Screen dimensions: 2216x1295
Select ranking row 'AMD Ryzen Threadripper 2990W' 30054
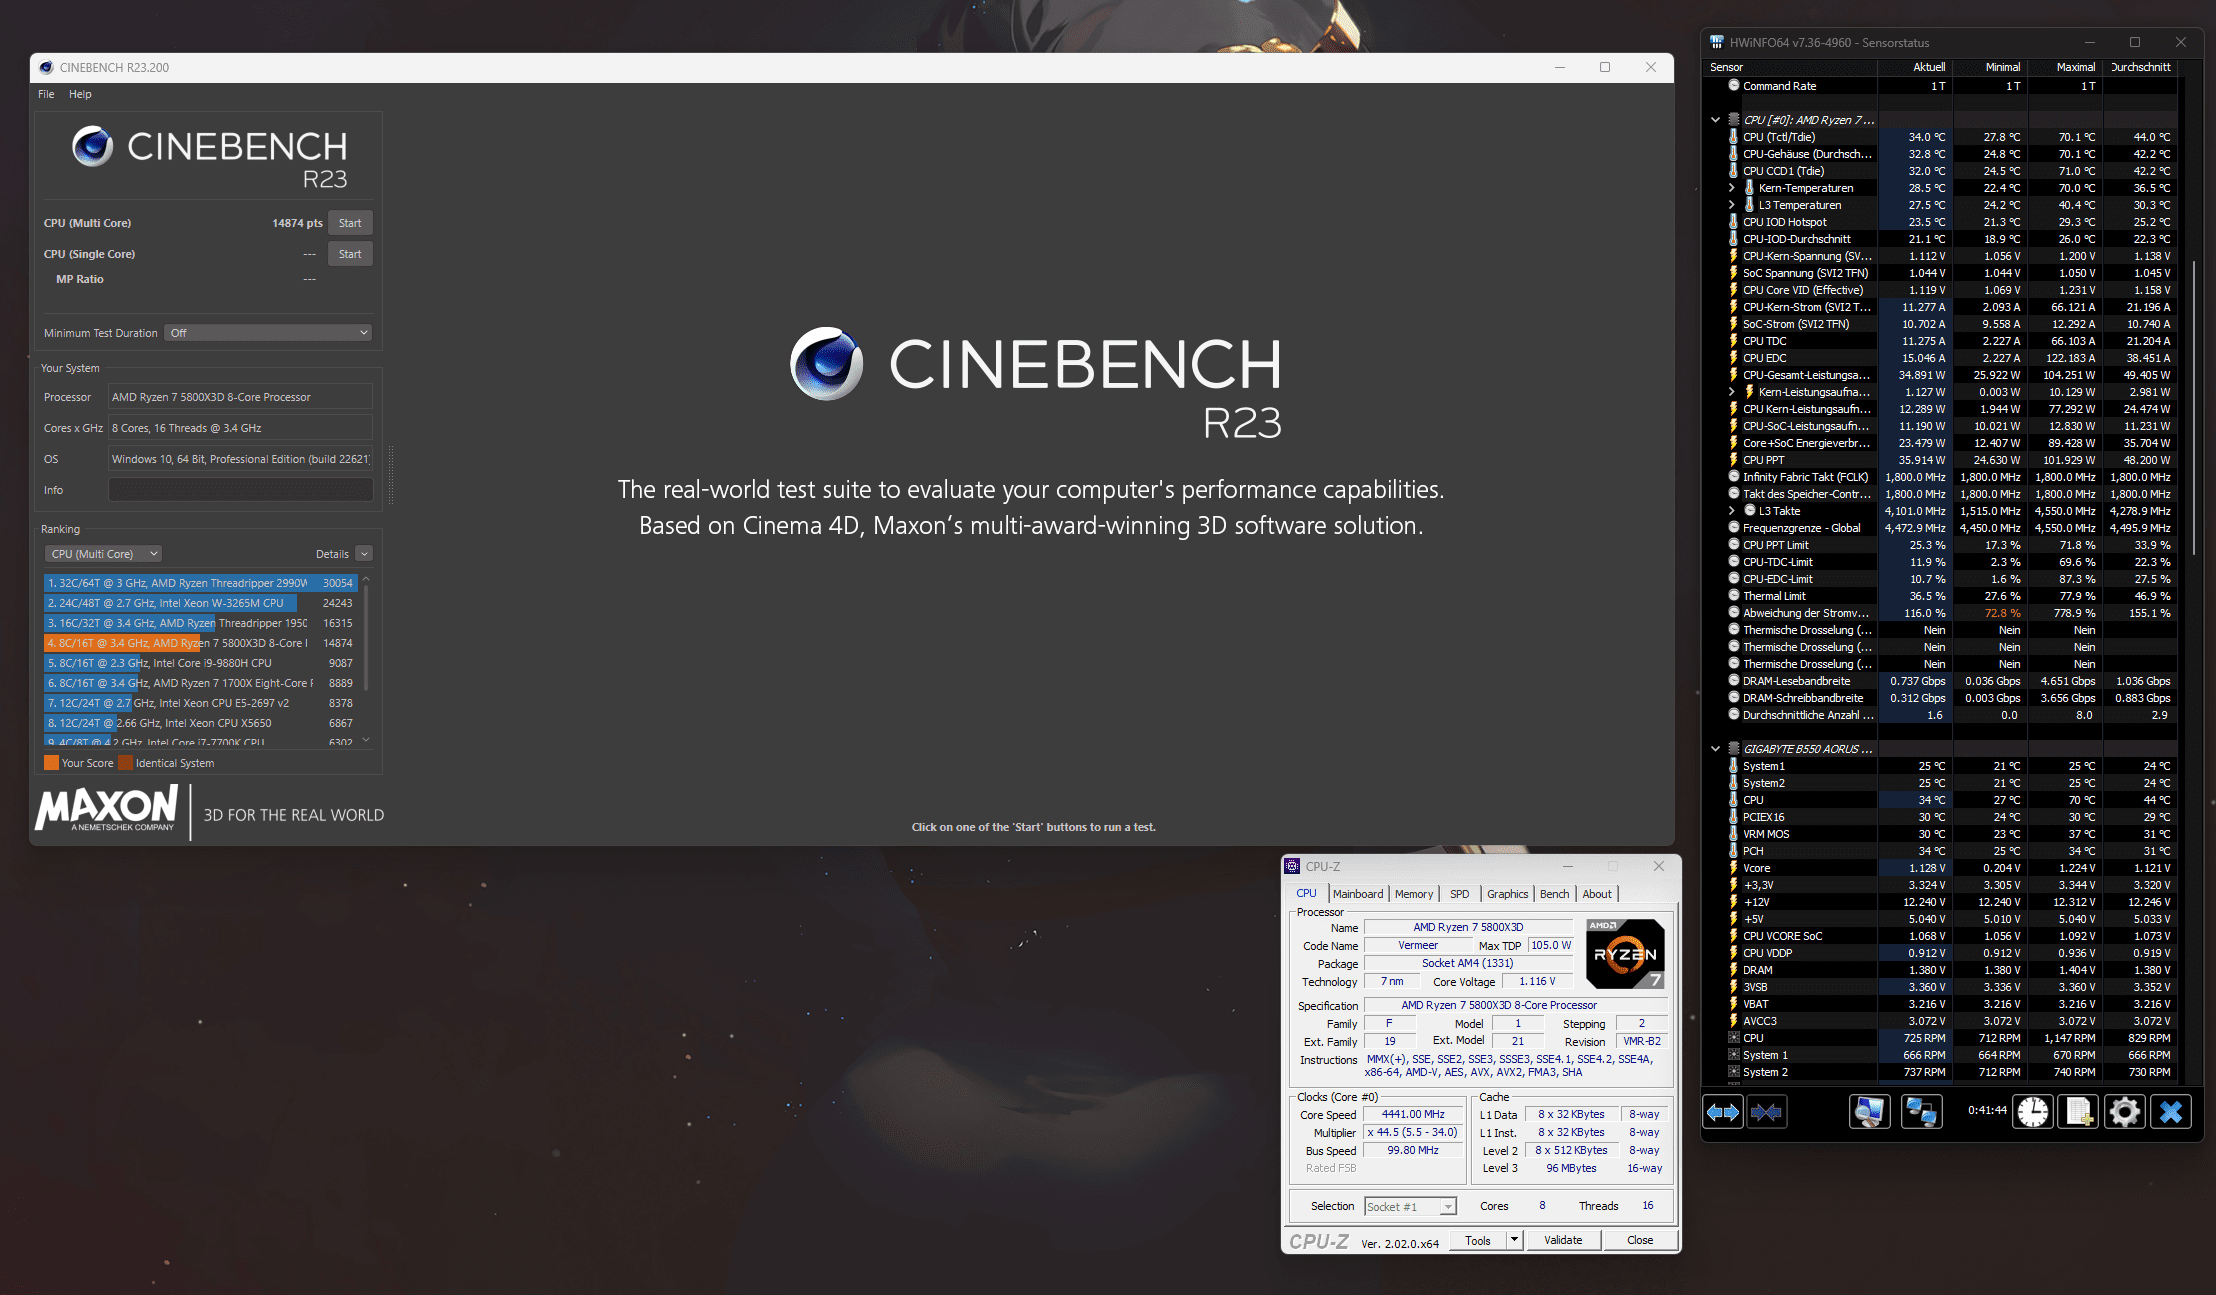[x=200, y=583]
